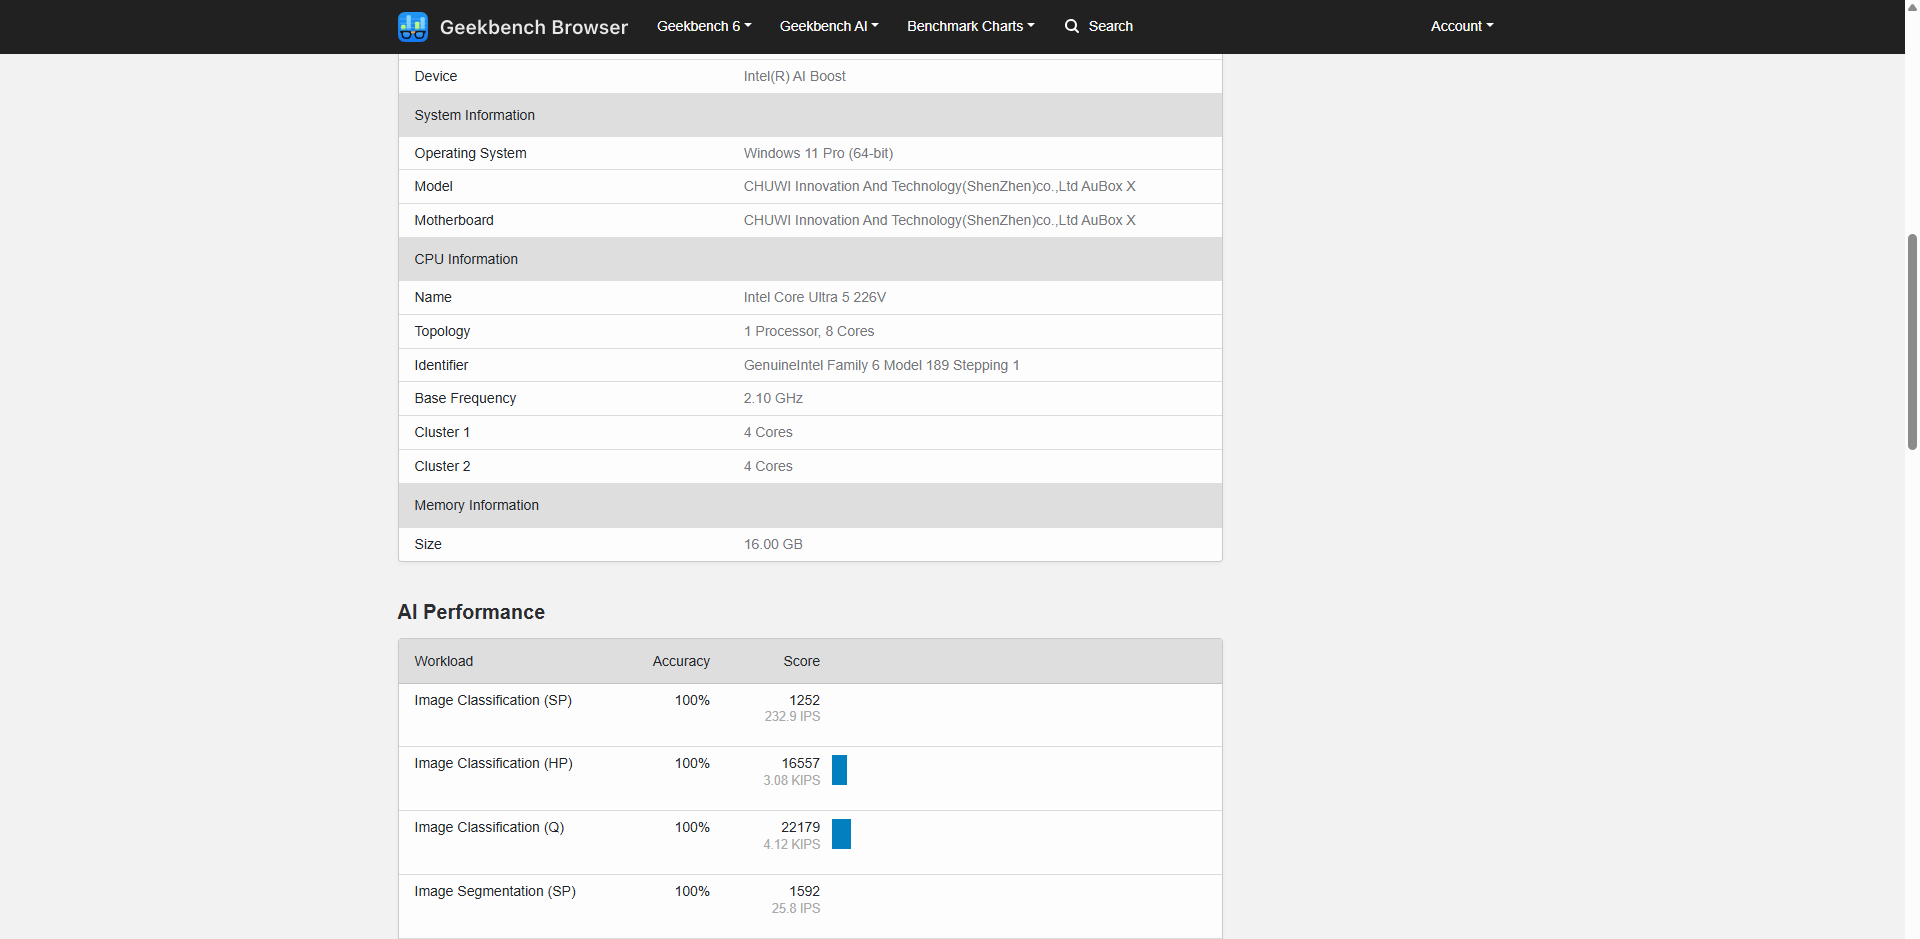Click the Image Classification (Q) workload row
Viewport: 1920px width, 939px height.
click(810, 842)
